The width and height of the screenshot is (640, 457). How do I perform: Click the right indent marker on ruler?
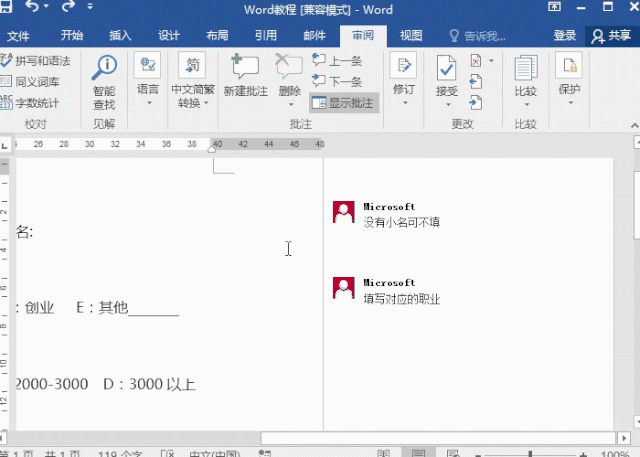pyautogui.click(x=211, y=149)
